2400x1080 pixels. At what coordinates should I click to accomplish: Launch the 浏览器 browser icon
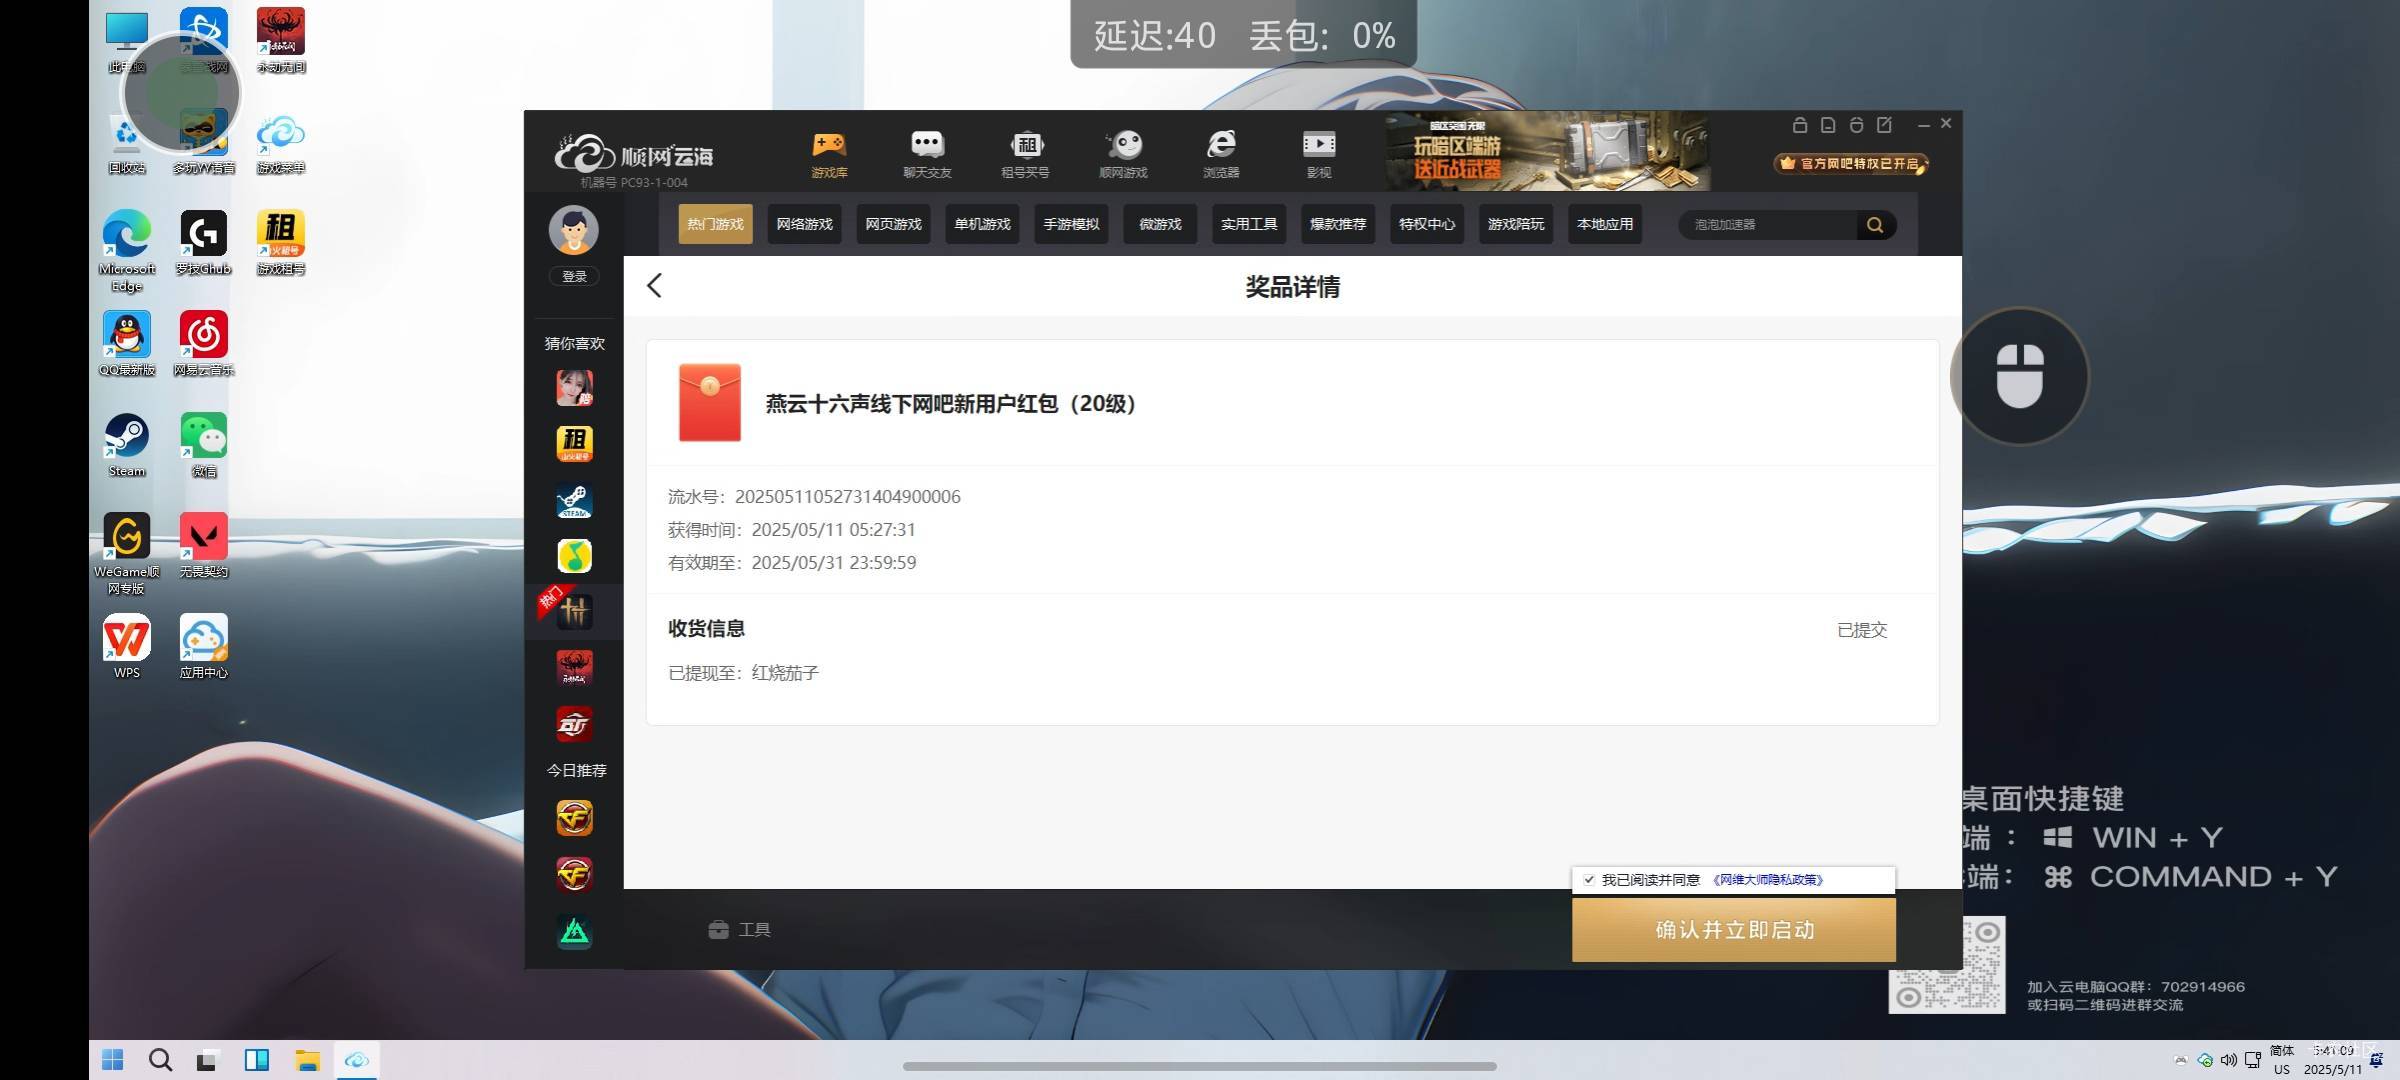pos(1221,153)
